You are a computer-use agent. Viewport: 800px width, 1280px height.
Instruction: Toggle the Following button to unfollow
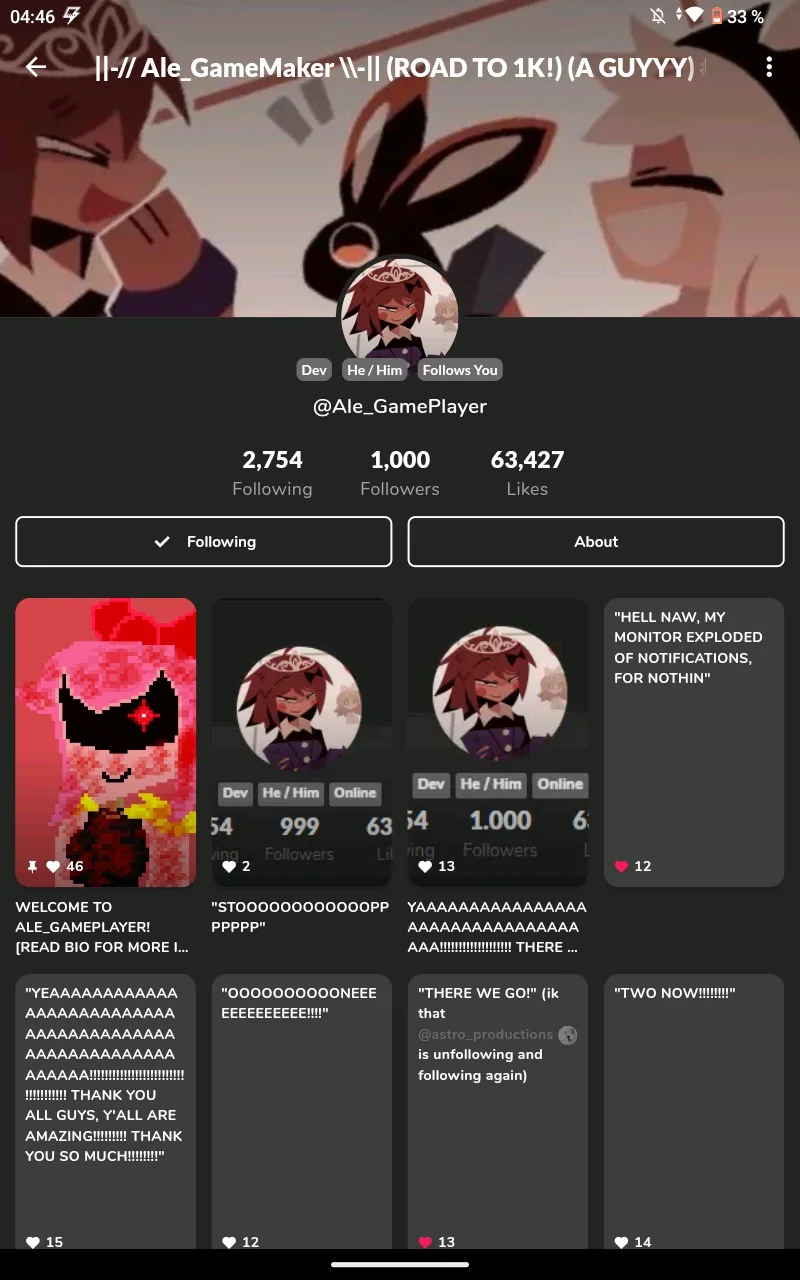(204, 541)
